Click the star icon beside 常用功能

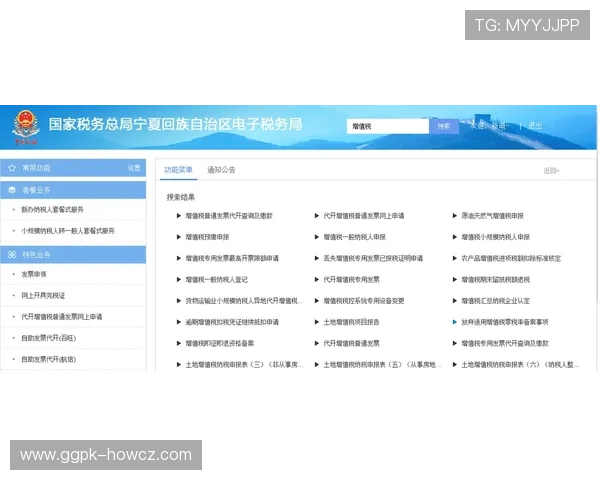pyautogui.click(x=12, y=168)
